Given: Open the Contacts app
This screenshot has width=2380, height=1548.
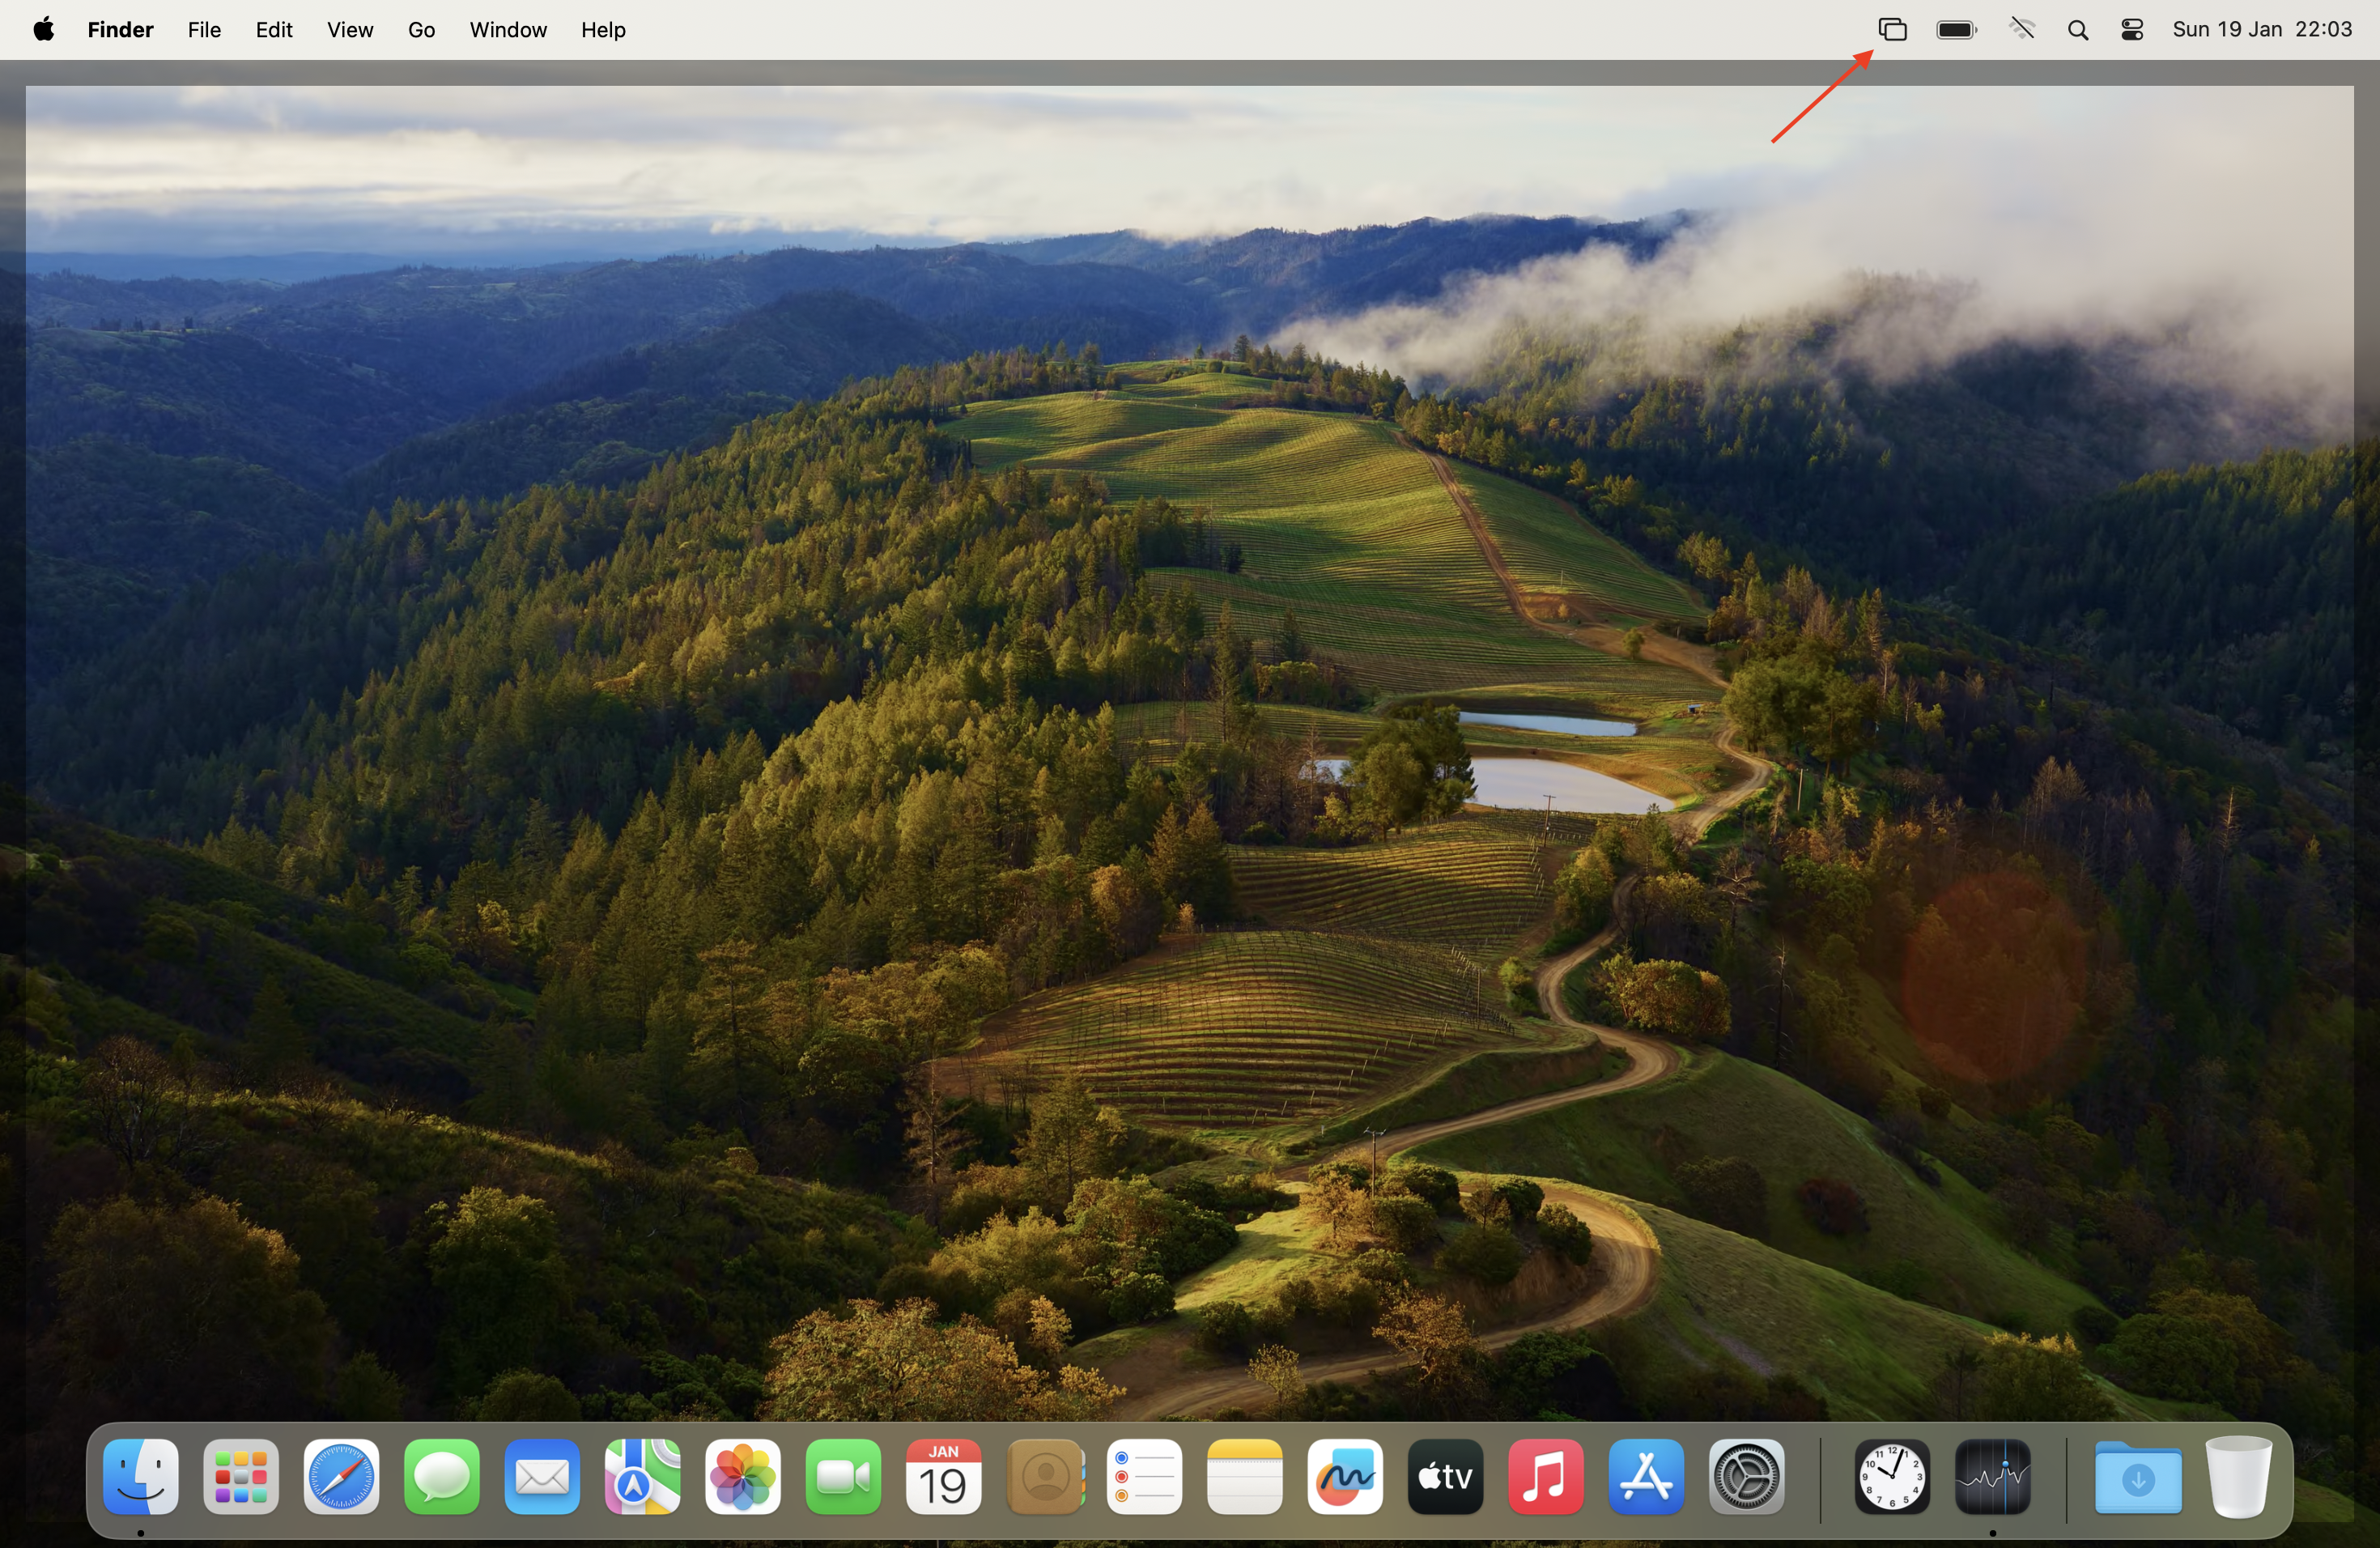Looking at the screenshot, I should (x=1045, y=1477).
